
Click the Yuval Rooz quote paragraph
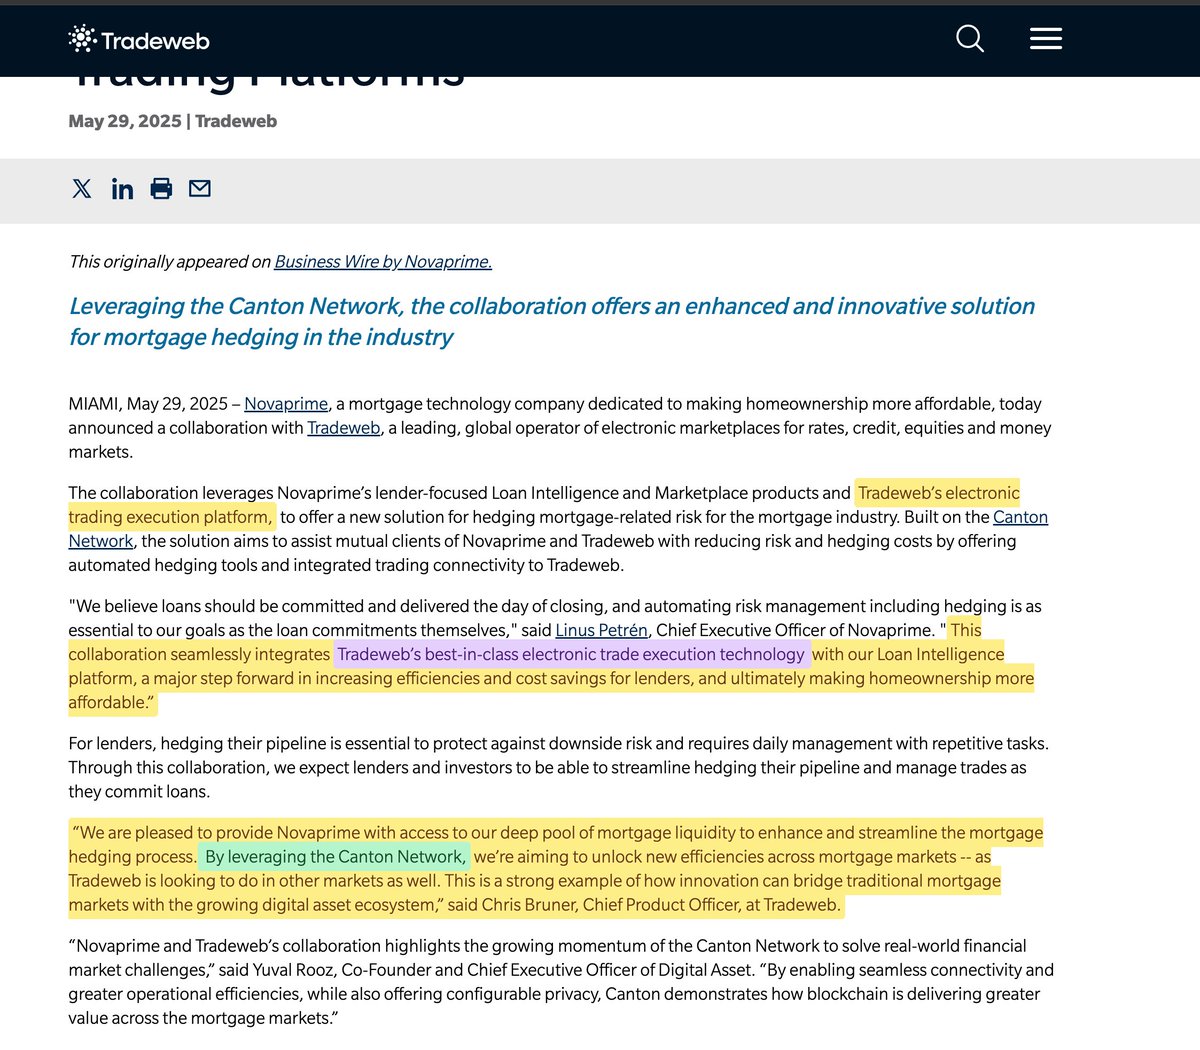(560, 982)
